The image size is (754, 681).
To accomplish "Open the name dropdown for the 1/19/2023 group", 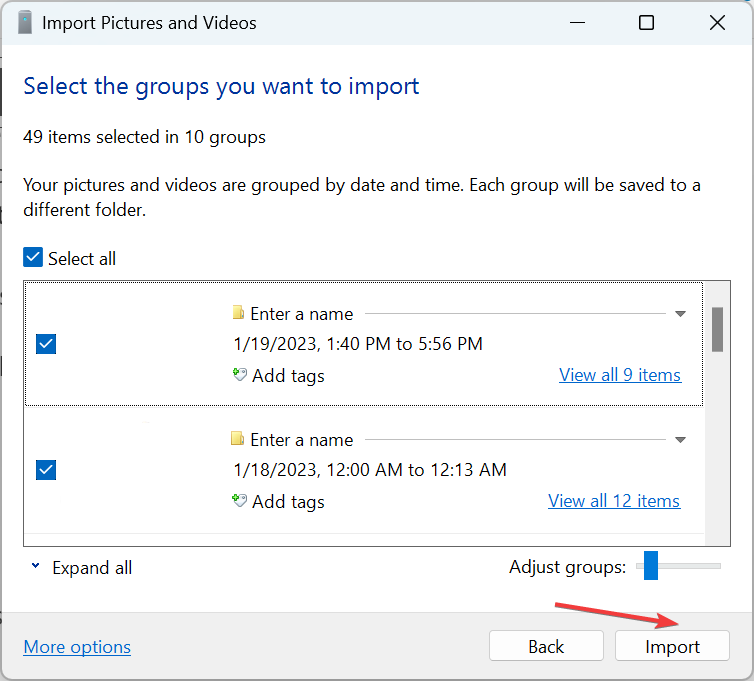I will point(680,314).
